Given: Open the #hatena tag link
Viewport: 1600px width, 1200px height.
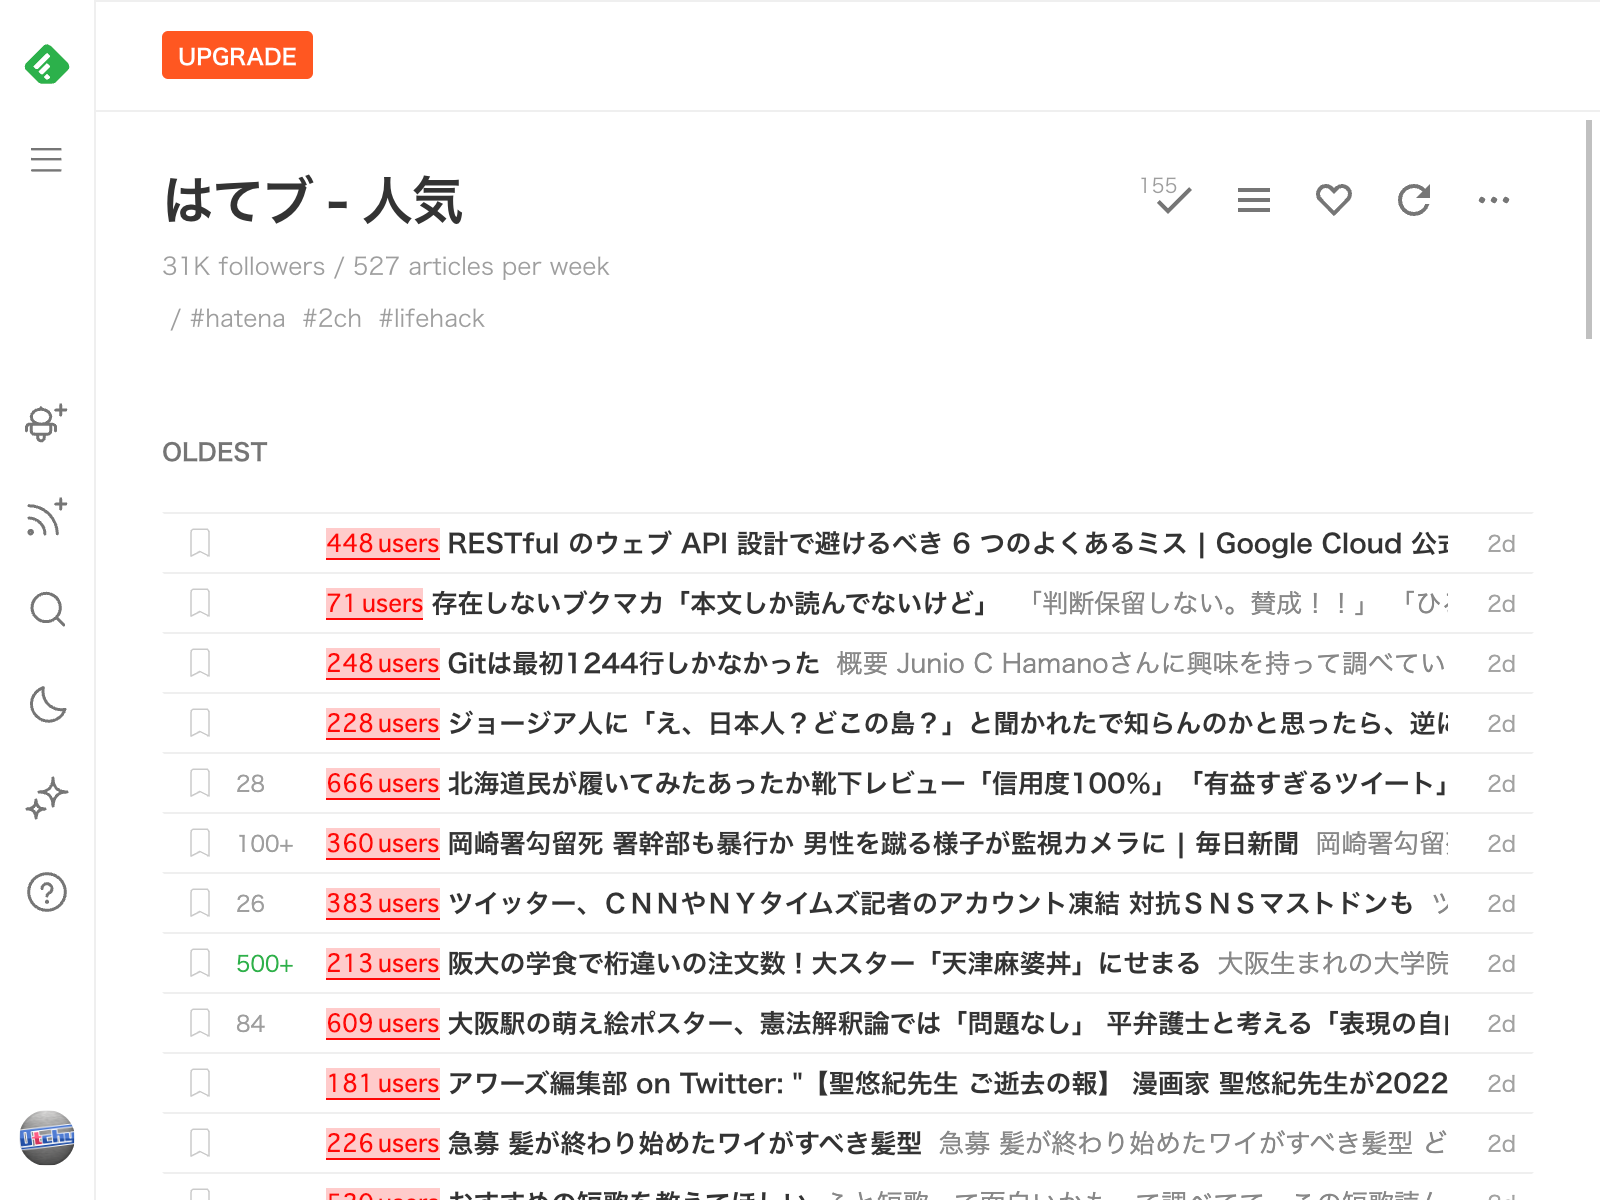Looking at the screenshot, I should tap(237, 318).
